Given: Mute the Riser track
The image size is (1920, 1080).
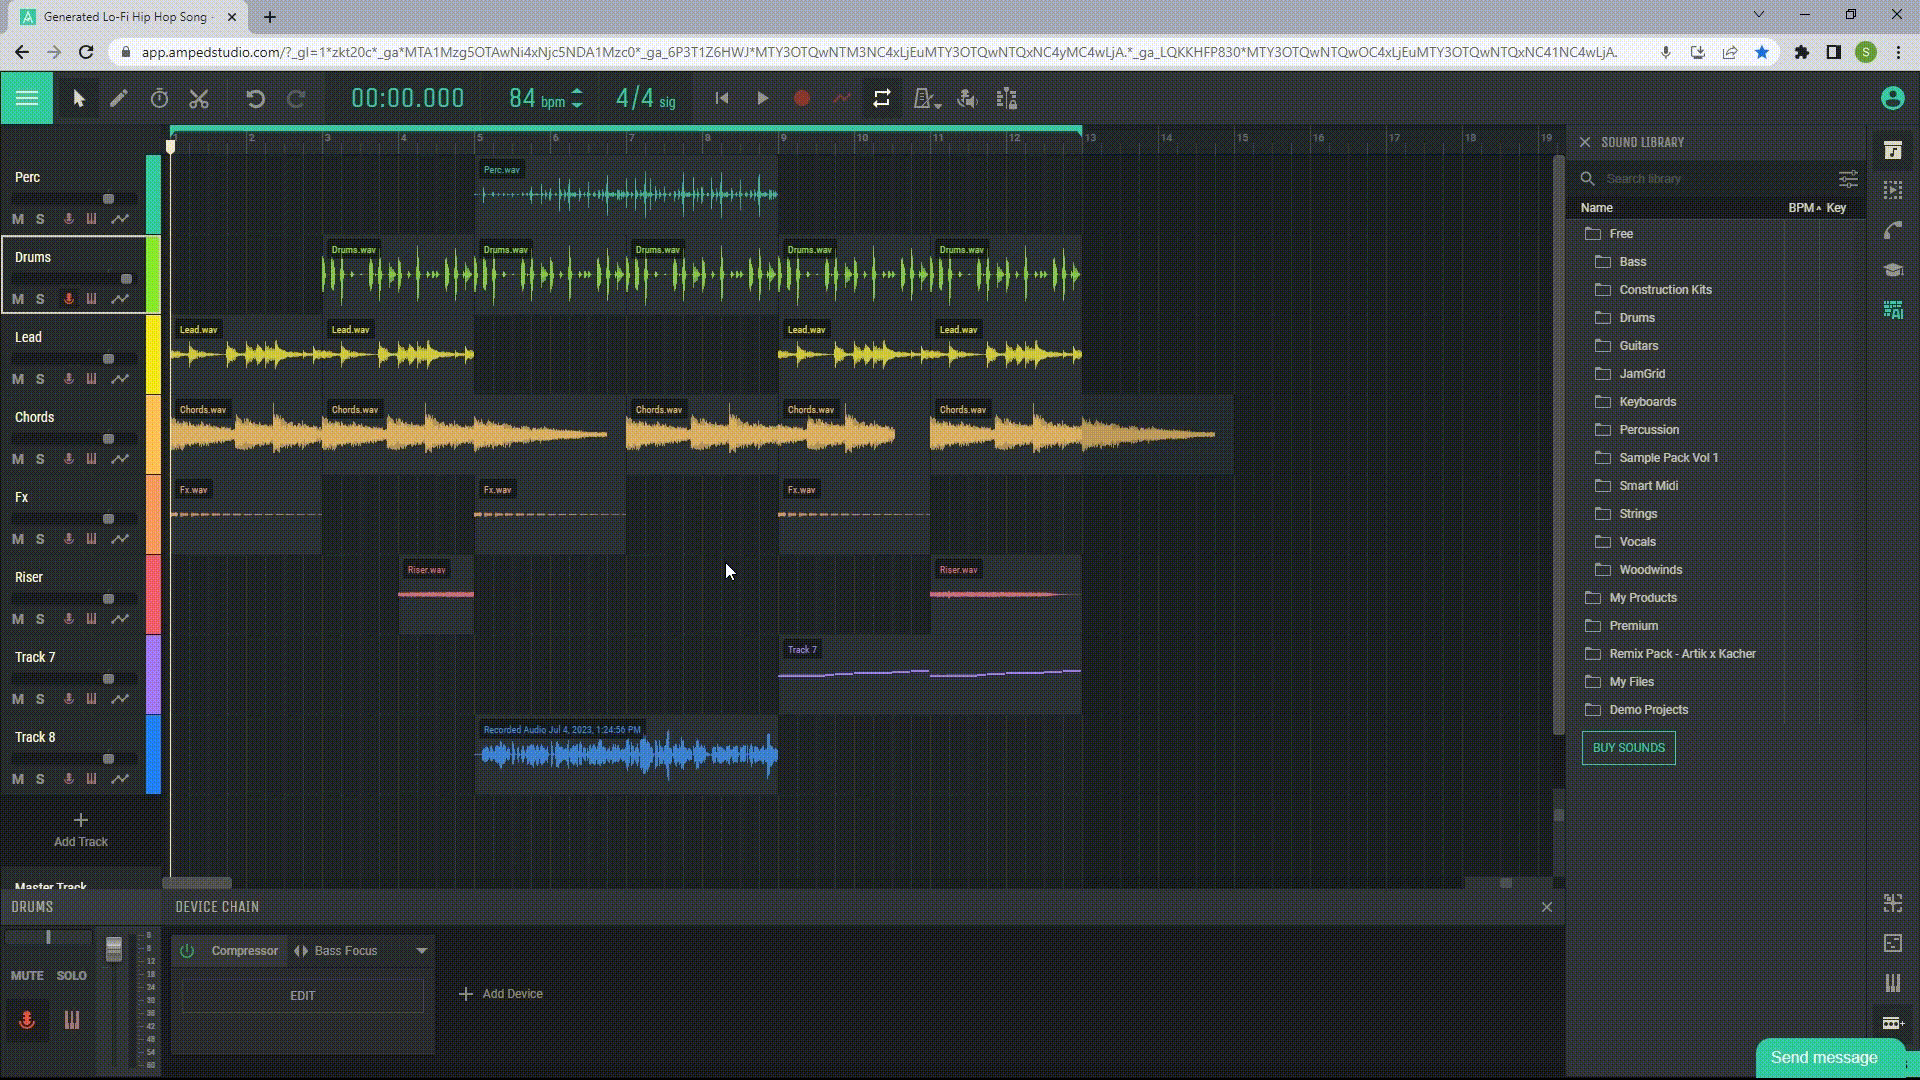Looking at the screenshot, I should [18, 617].
